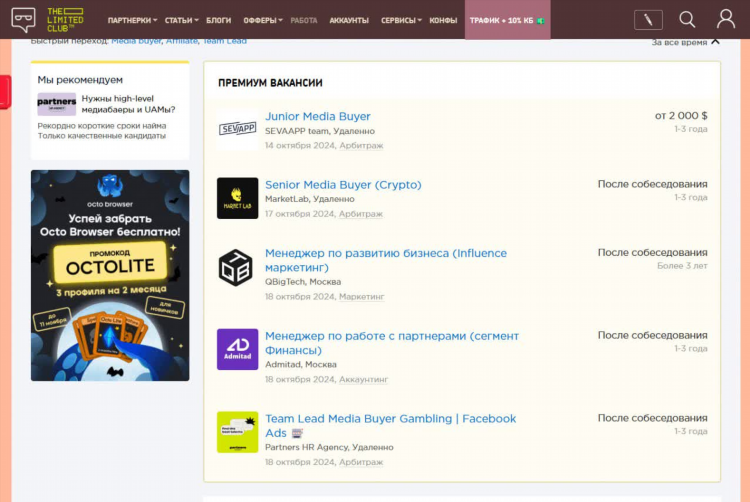Open the user profile icon
The width and height of the screenshot is (750, 502).
point(726,19)
